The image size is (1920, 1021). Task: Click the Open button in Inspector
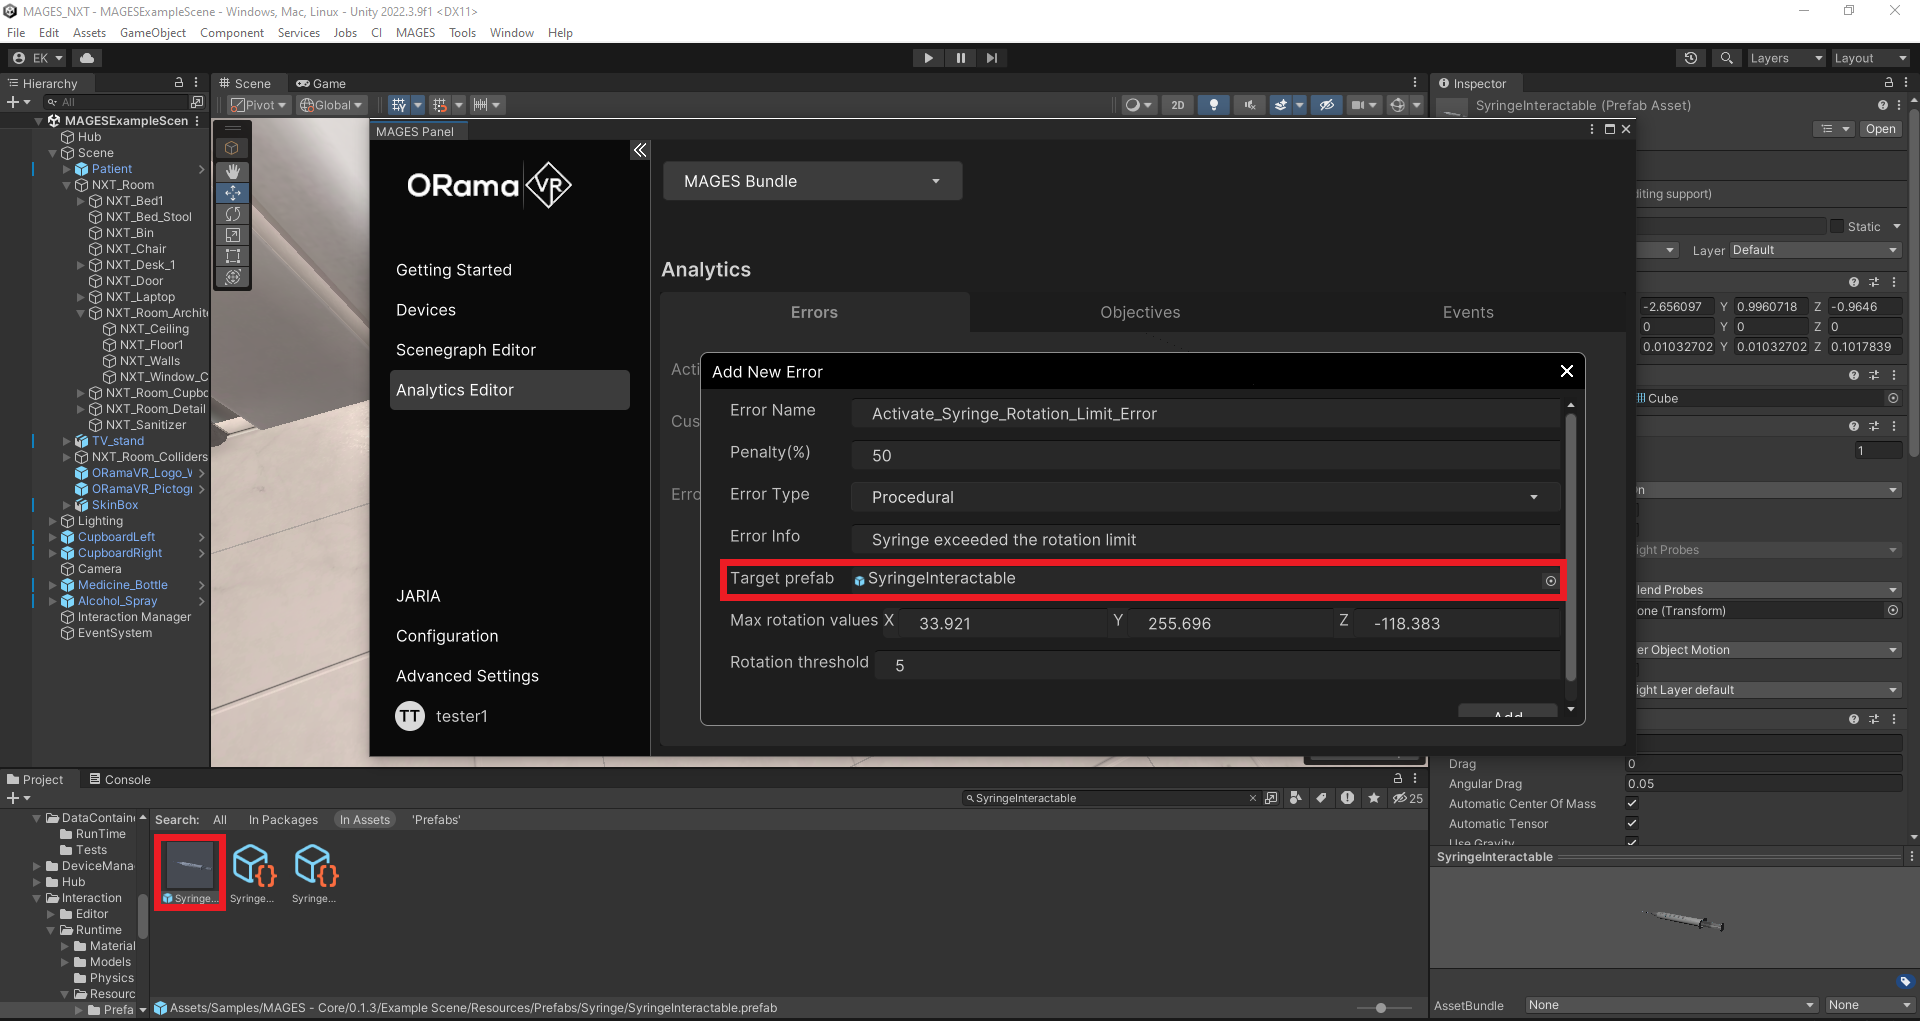point(1880,129)
